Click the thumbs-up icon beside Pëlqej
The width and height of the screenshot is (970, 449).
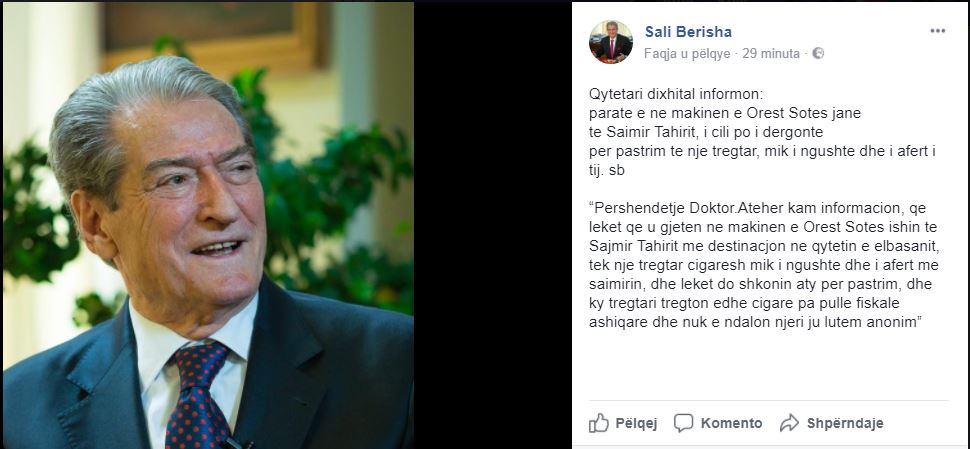[599, 423]
